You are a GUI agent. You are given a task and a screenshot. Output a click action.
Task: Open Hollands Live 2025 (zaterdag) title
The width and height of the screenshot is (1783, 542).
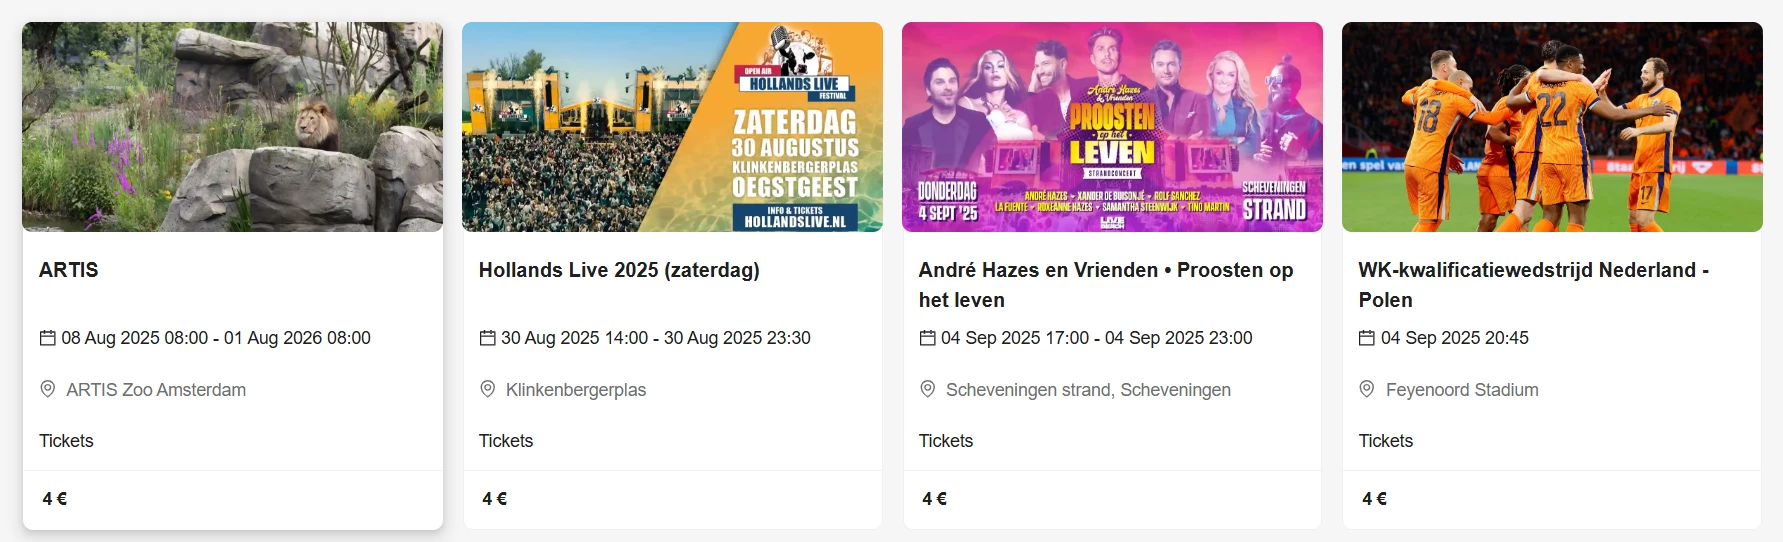pos(619,270)
